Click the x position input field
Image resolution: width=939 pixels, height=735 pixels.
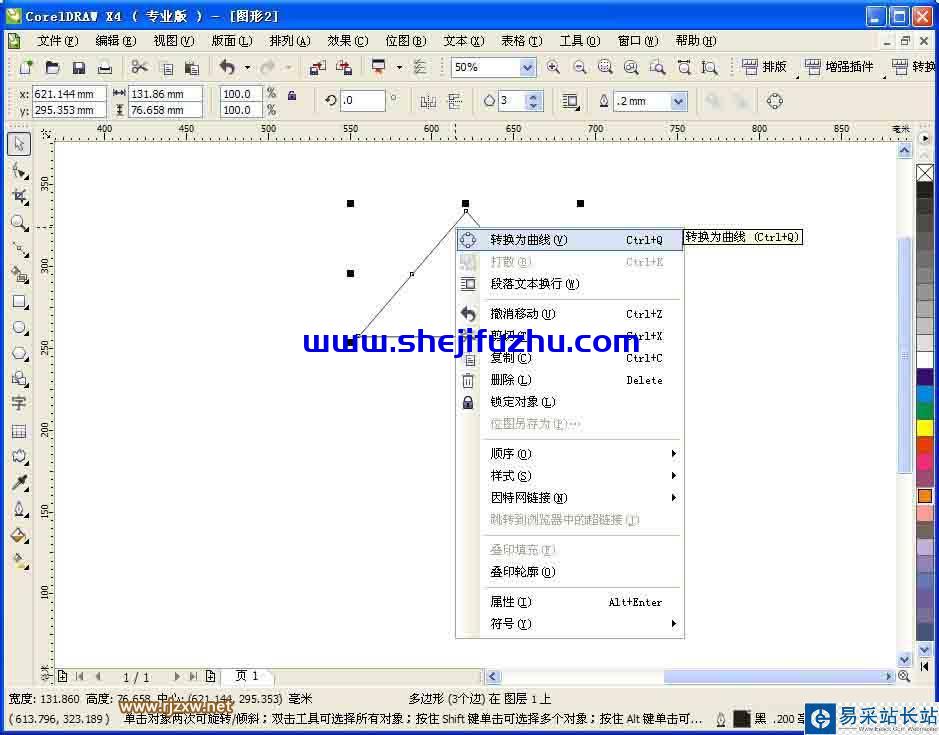[69, 94]
